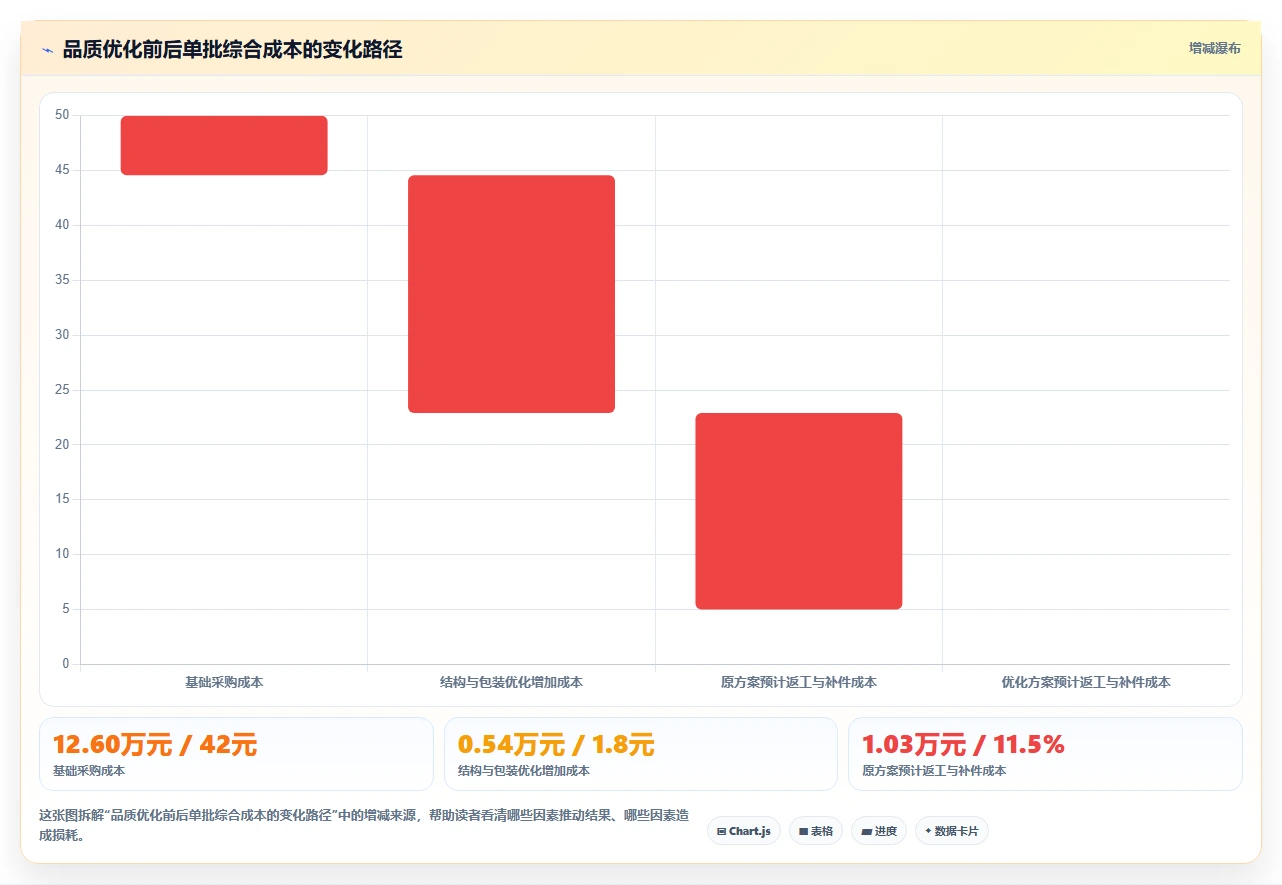This screenshot has width=1282, height=885.
Task: Click the 增减瀑布 label in header
Action: pos(1214,48)
